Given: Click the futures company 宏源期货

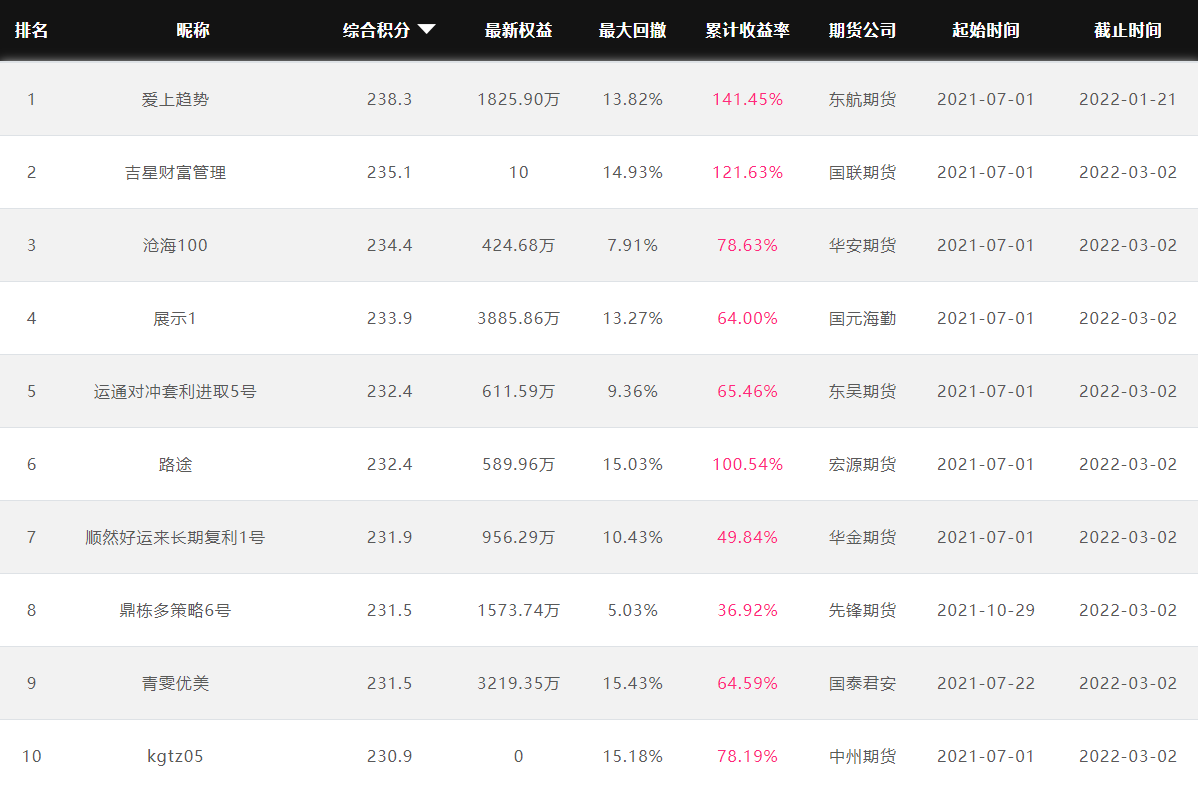Looking at the screenshot, I should pos(863,464).
